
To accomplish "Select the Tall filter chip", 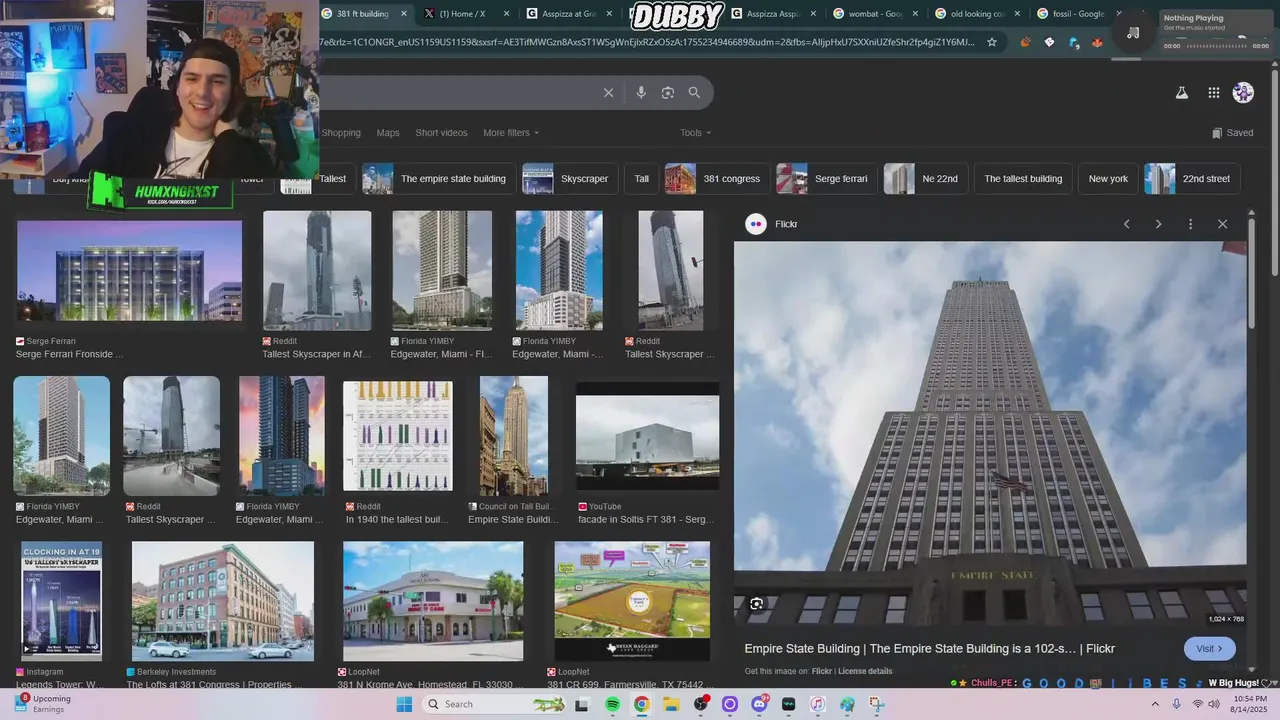I will [x=642, y=179].
